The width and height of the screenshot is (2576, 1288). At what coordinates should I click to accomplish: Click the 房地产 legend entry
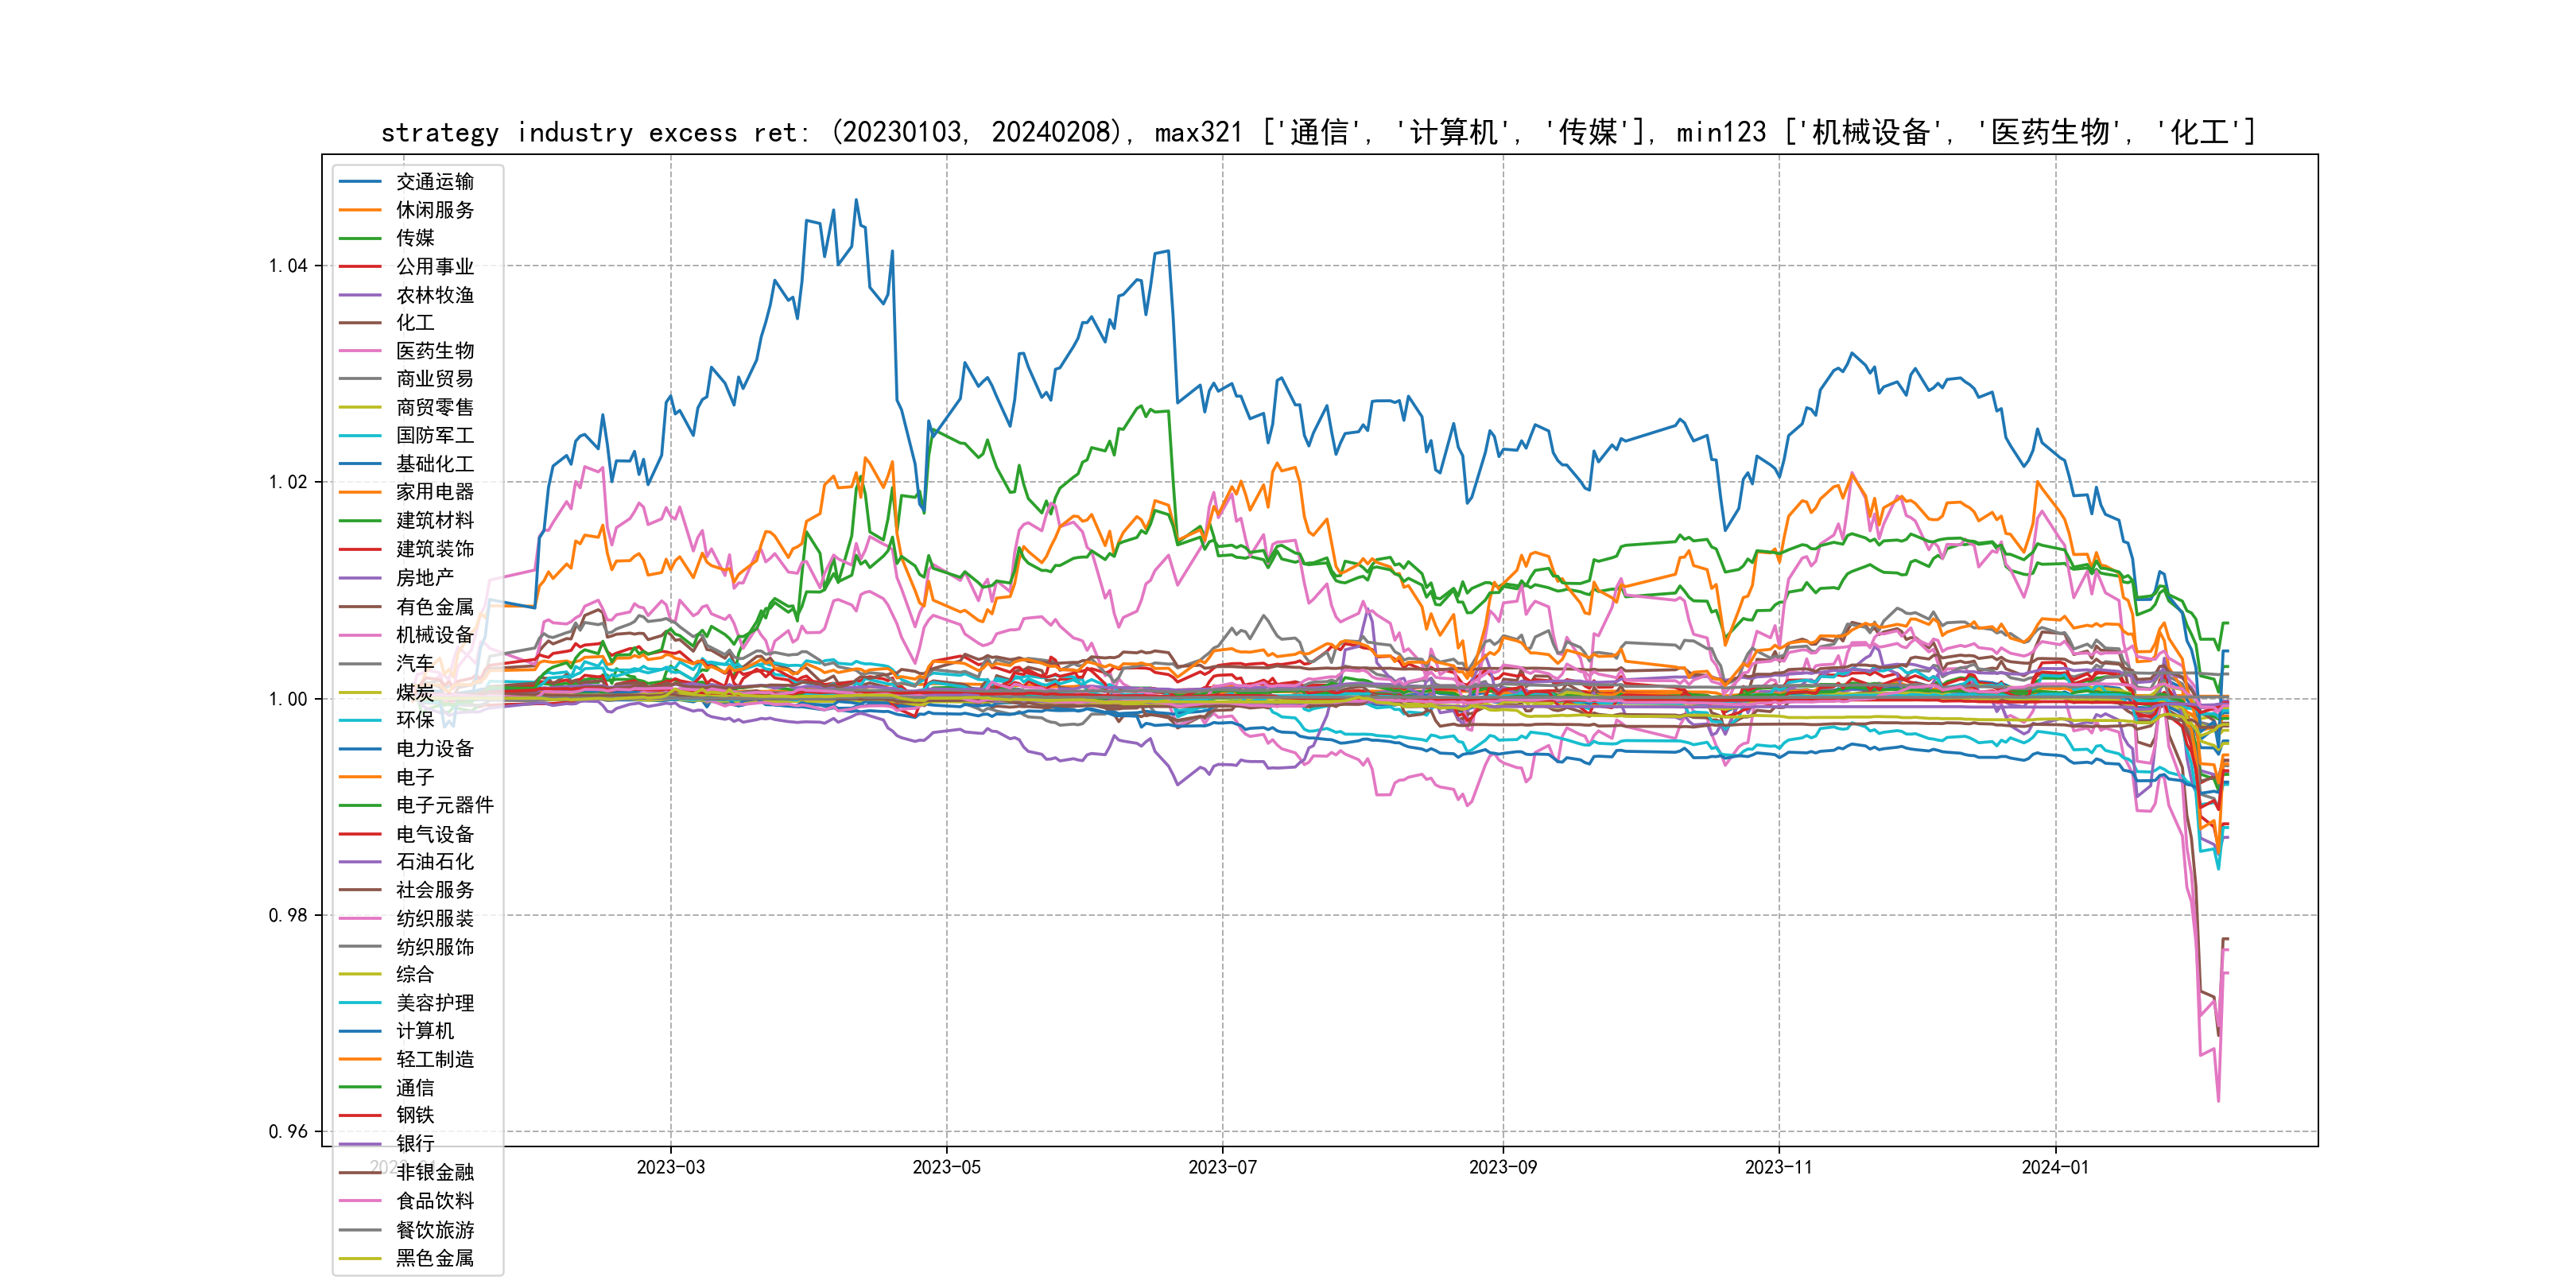pyautogui.click(x=424, y=578)
